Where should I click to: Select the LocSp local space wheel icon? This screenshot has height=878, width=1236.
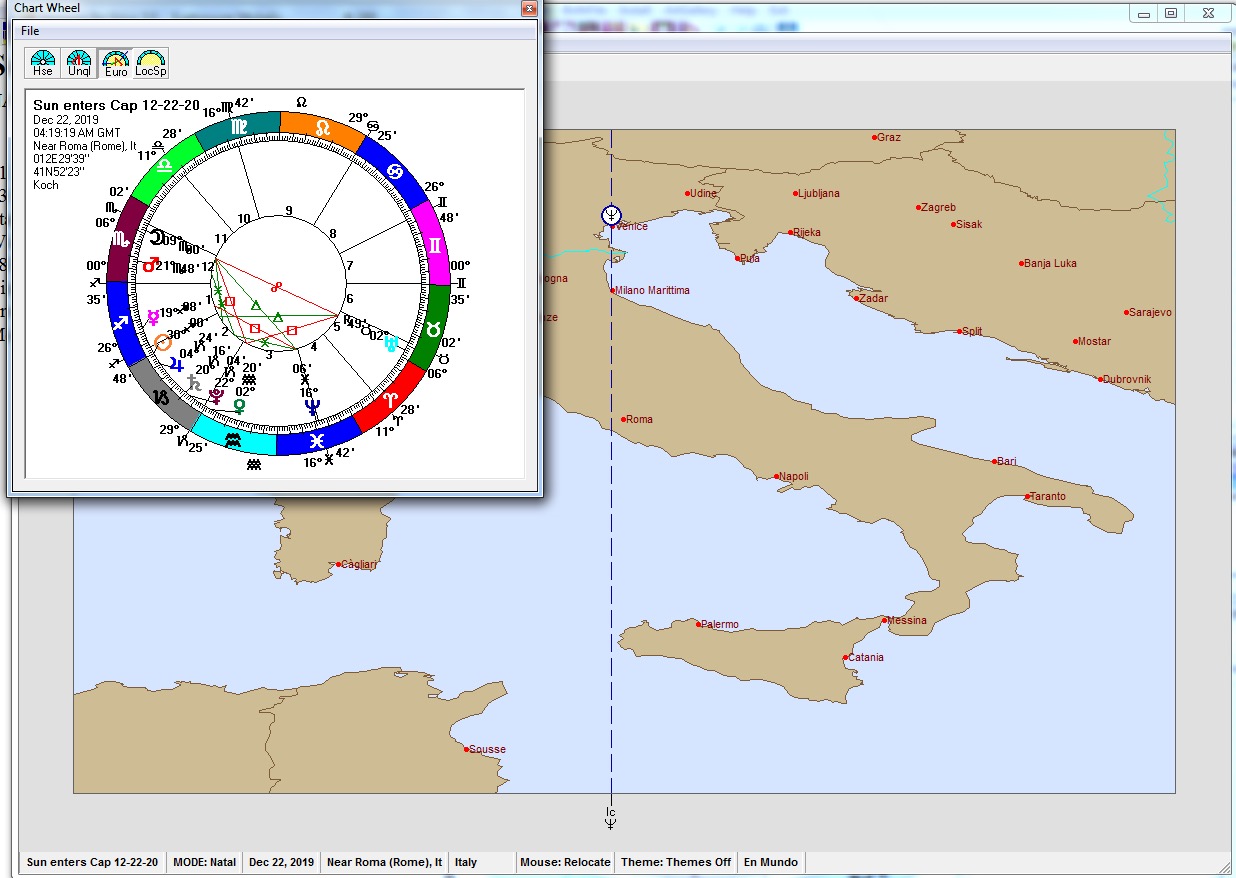(x=151, y=63)
